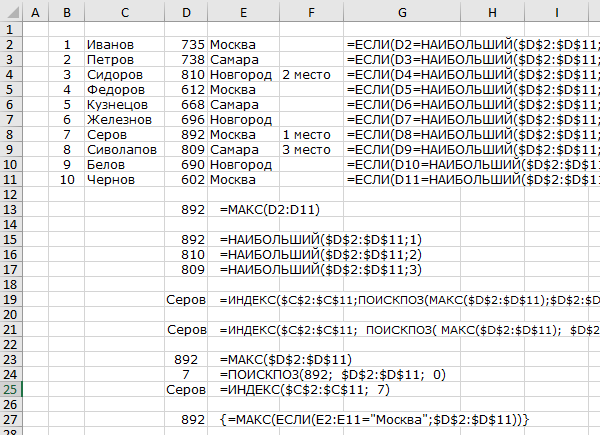Click the select-all corner of the grid
This screenshot has height=435, width=600.
9,12
